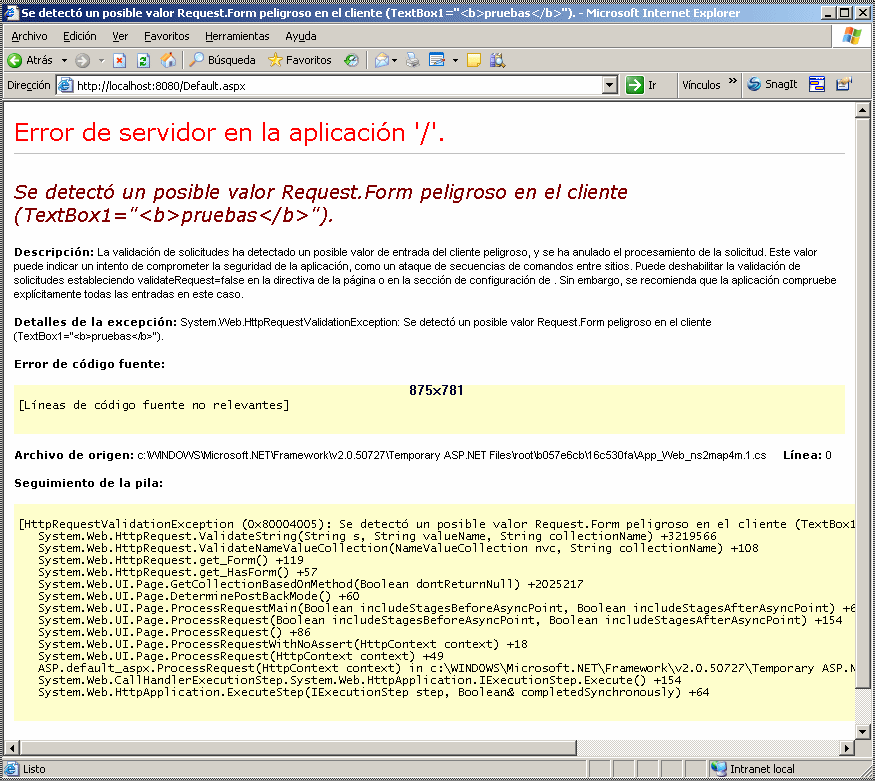Click the yellow note Discuss icon
Image resolution: width=875 pixels, height=781 pixels.
pos(474,60)
